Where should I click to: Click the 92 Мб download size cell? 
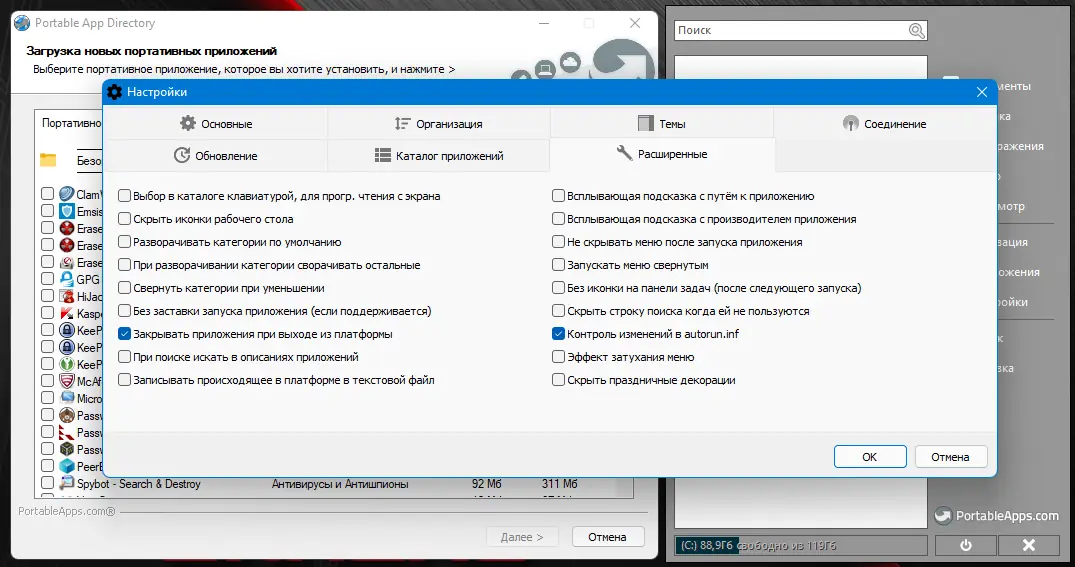click(x=487, y=483)
